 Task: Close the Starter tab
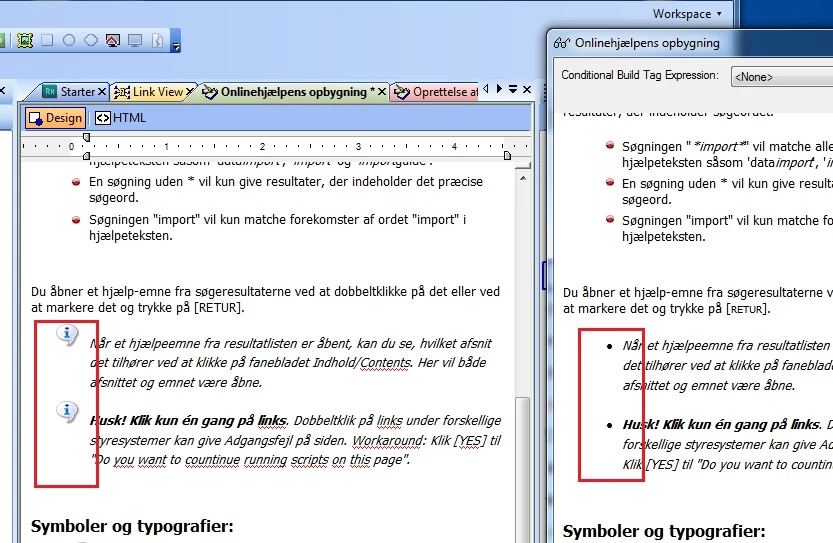click(102, 92)
